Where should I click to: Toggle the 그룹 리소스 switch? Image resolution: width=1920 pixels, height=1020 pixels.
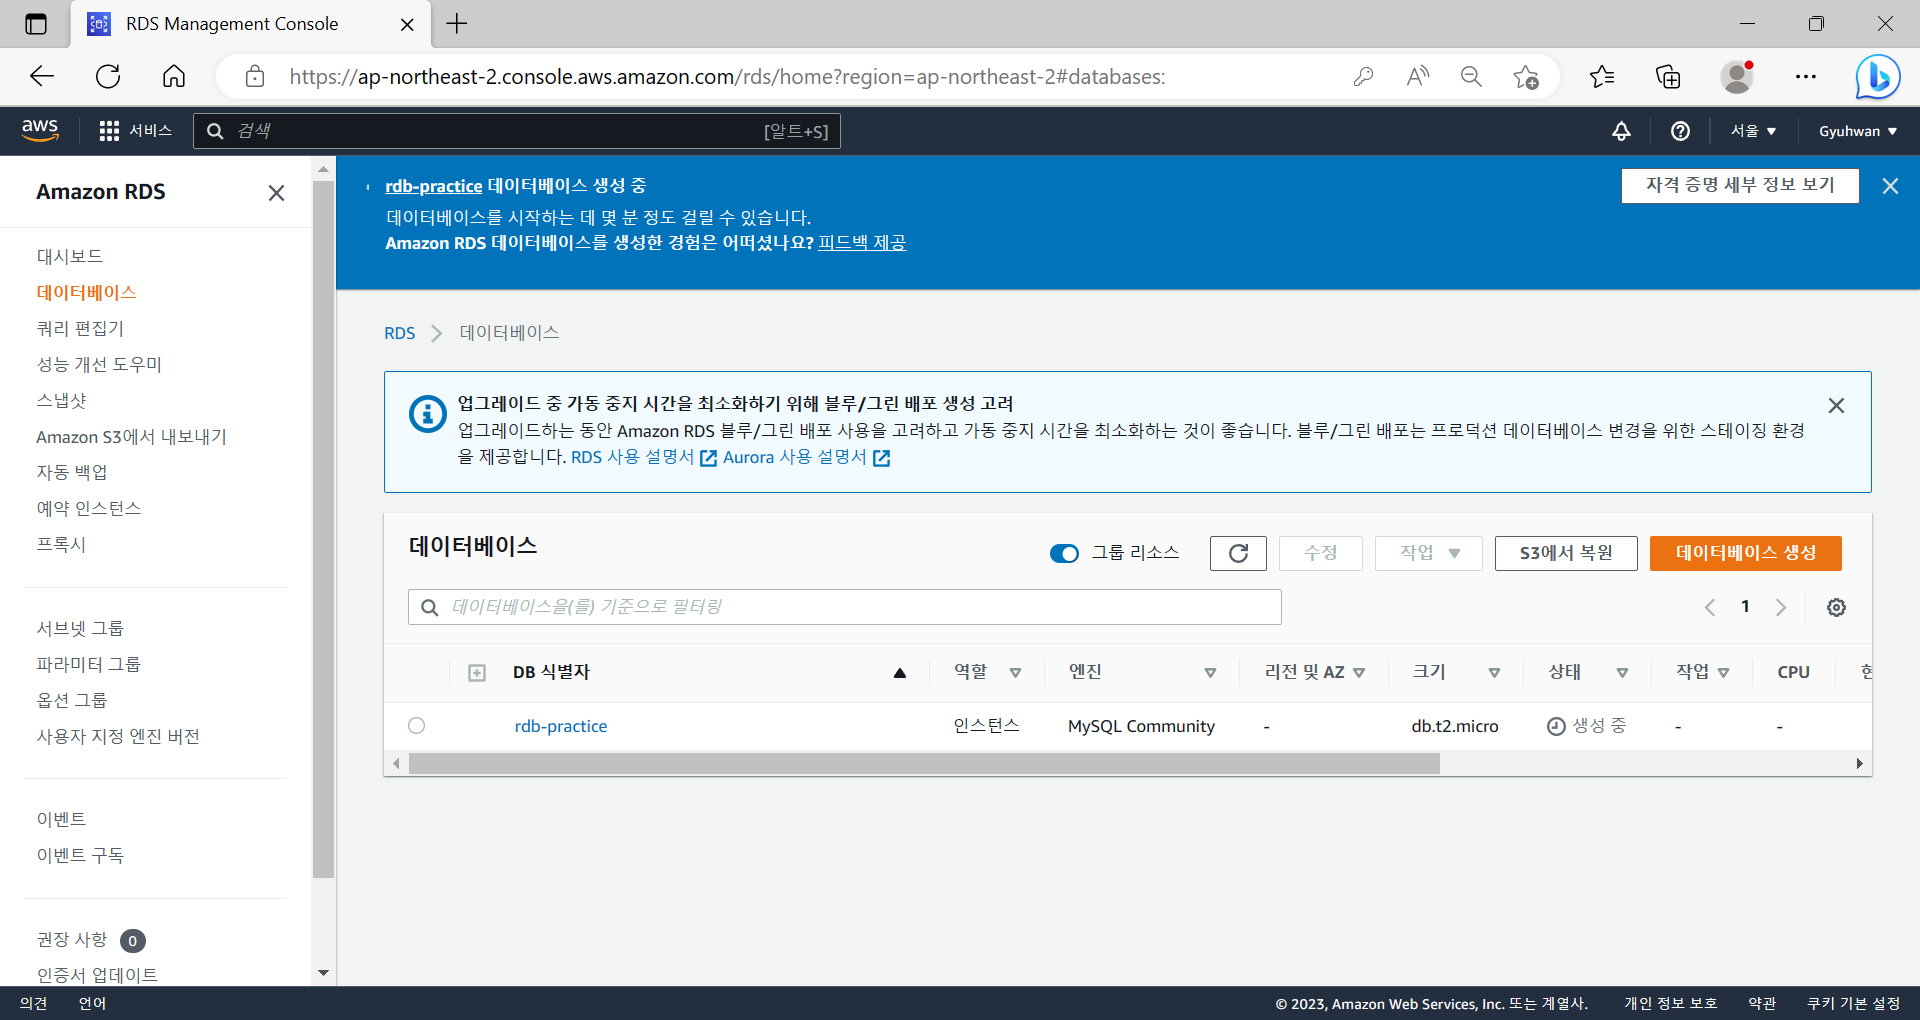click(x=1064, y=553)
